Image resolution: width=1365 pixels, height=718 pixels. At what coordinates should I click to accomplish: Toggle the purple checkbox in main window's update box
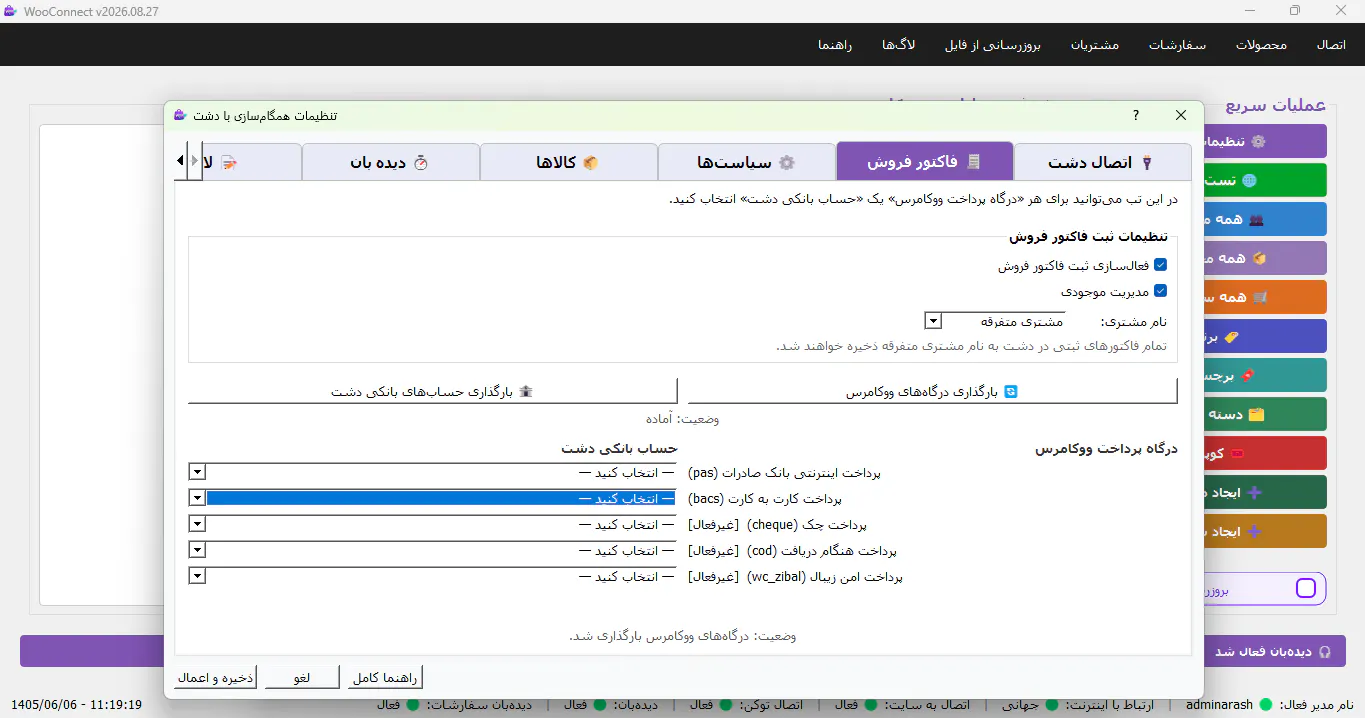[1305, 588]
